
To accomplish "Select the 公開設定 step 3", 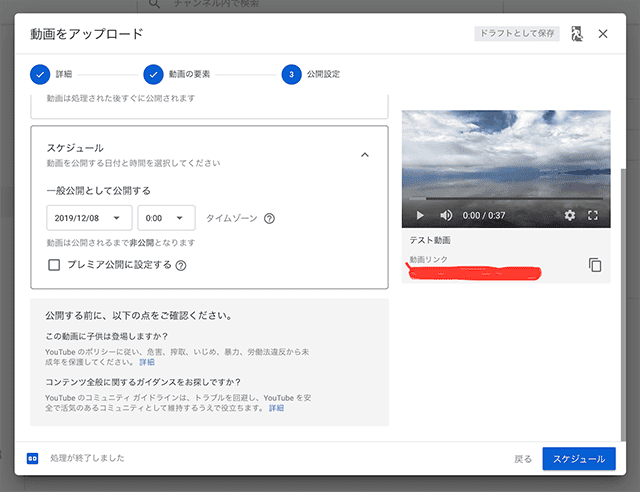I will [311, 74].
